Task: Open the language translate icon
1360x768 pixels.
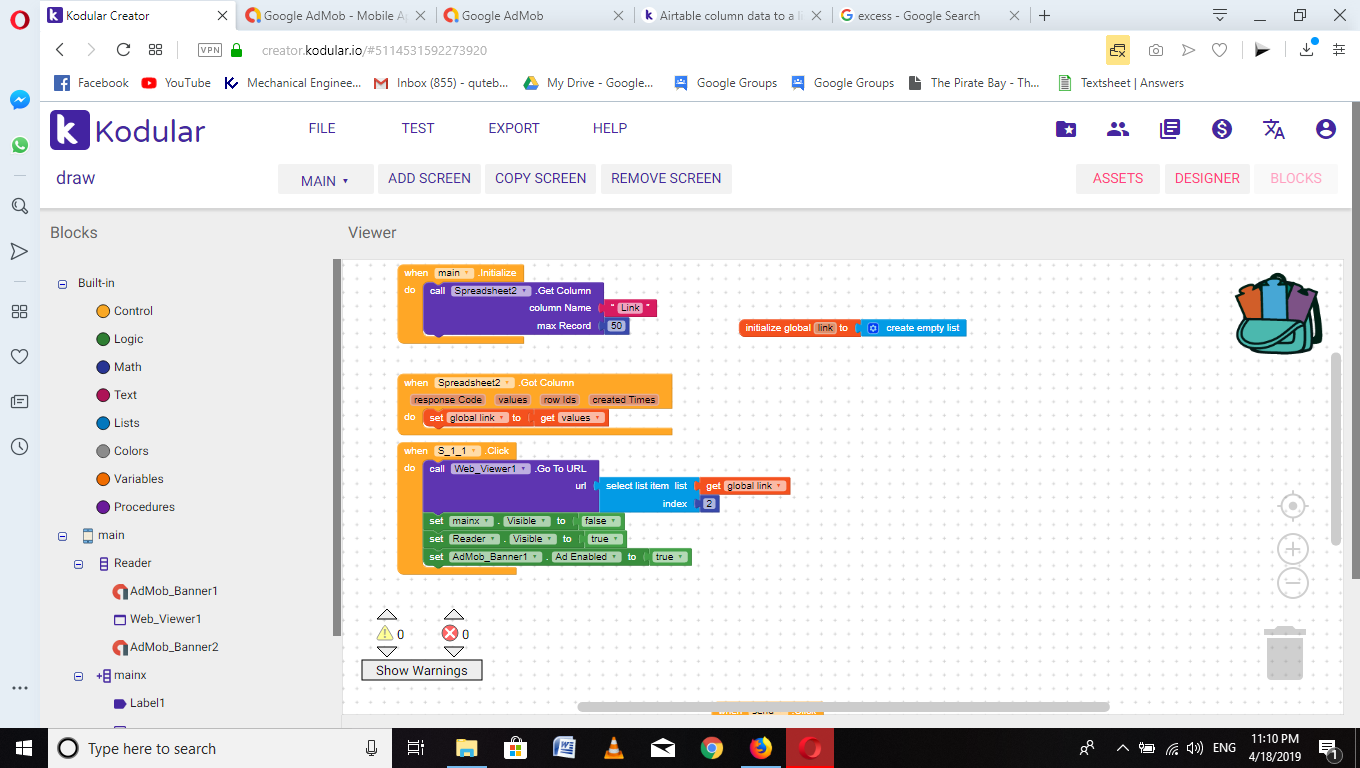Action: (x=1274, y=129)
